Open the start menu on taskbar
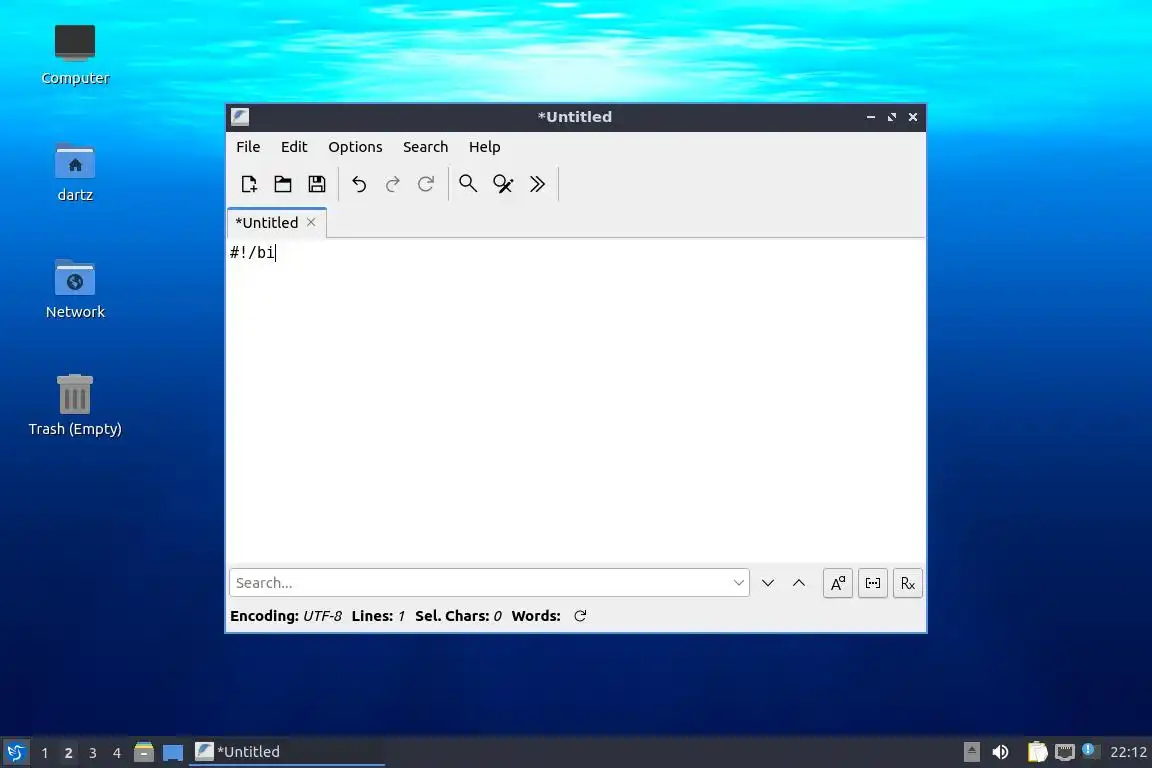 (15, 752)
